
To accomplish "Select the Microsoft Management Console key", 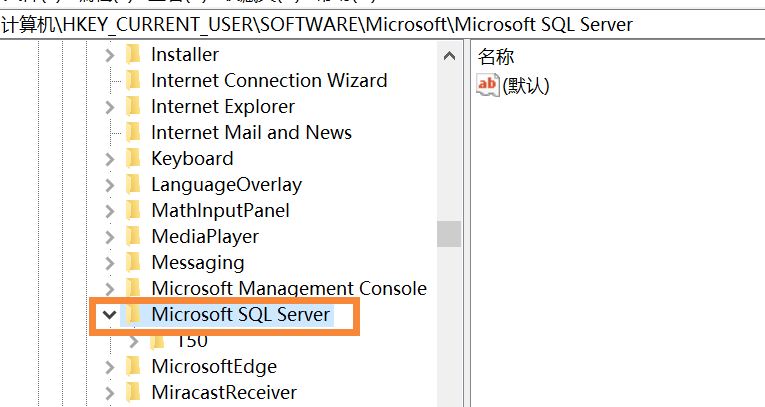I will tap(289, 289).
